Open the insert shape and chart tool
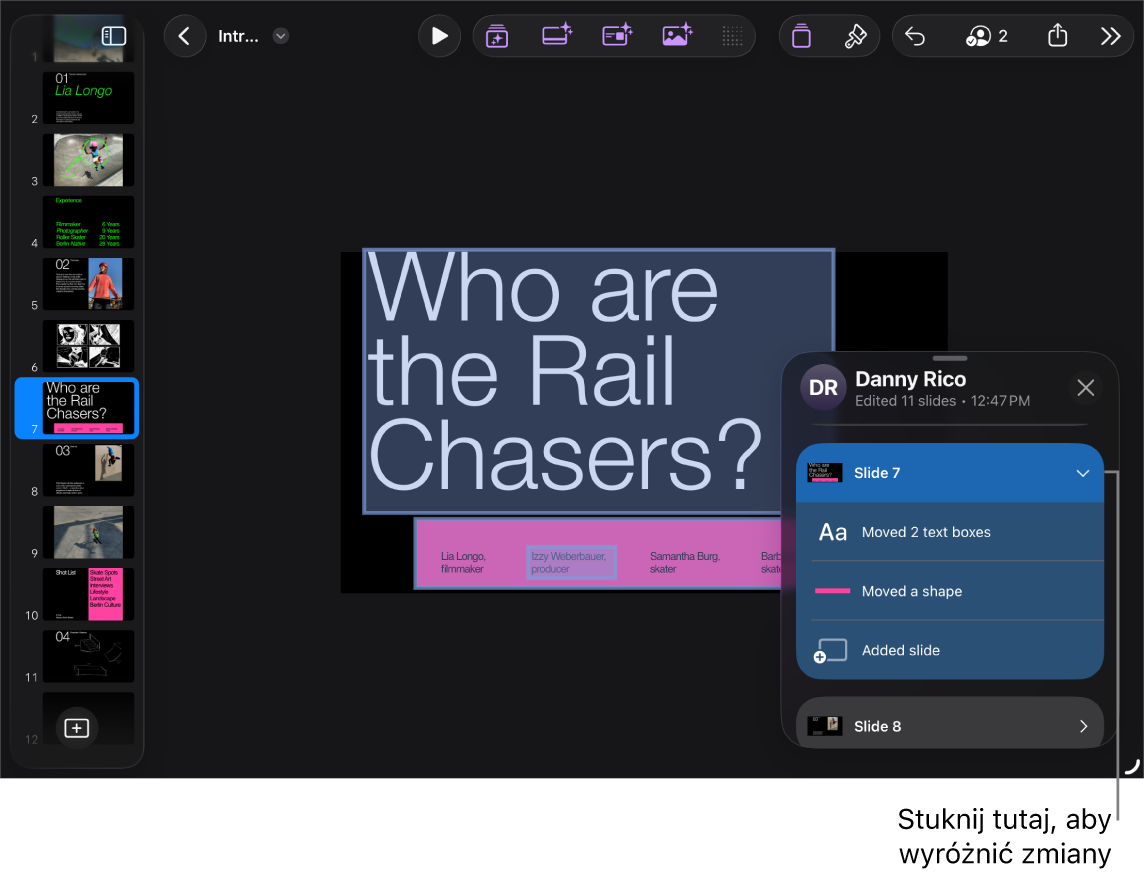Screen dimensions: 1144x872 [x=617, y=35]
